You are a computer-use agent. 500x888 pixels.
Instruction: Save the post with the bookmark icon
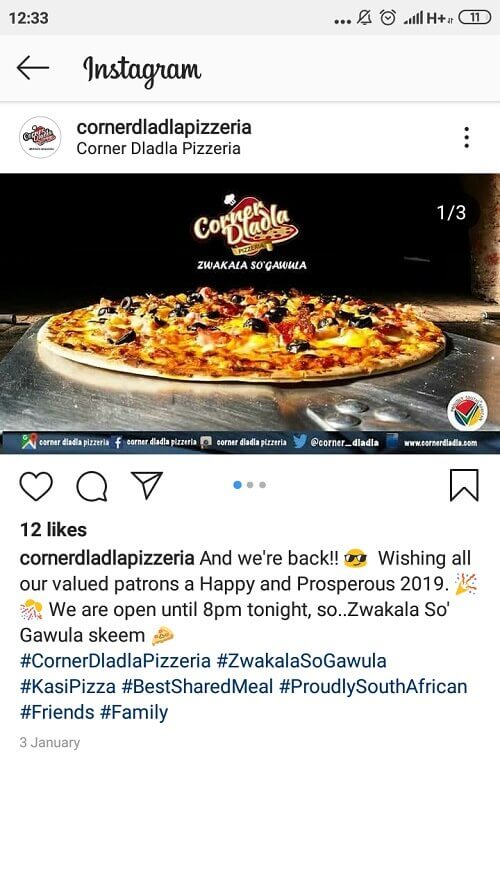pyautogui.click(x=464, y=485)
